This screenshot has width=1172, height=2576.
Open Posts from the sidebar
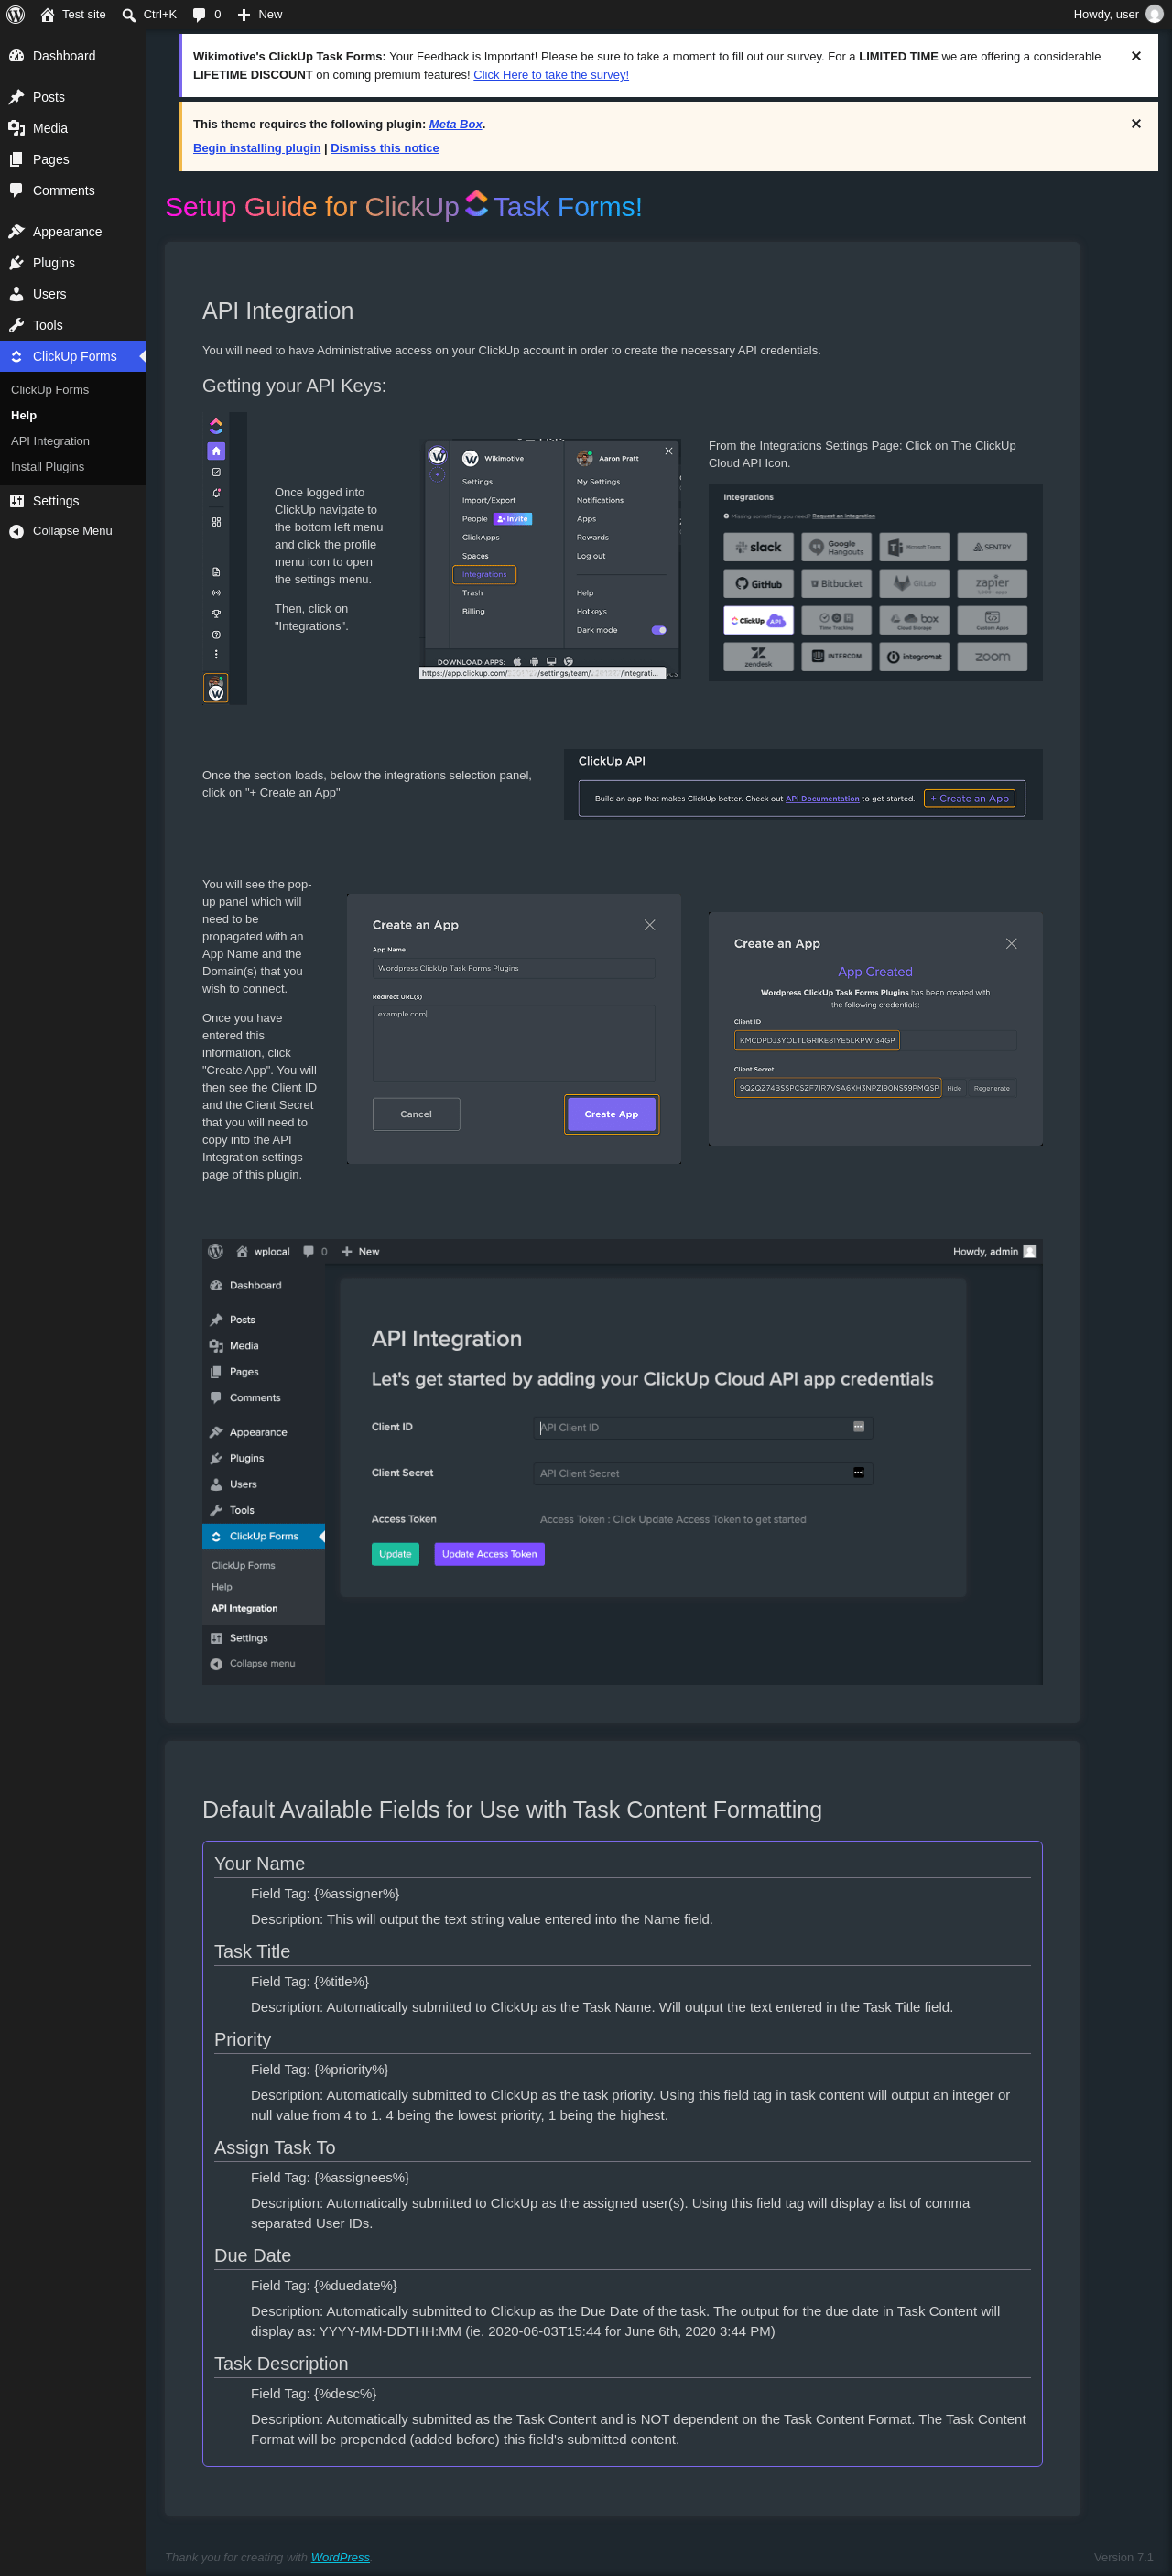73,97
